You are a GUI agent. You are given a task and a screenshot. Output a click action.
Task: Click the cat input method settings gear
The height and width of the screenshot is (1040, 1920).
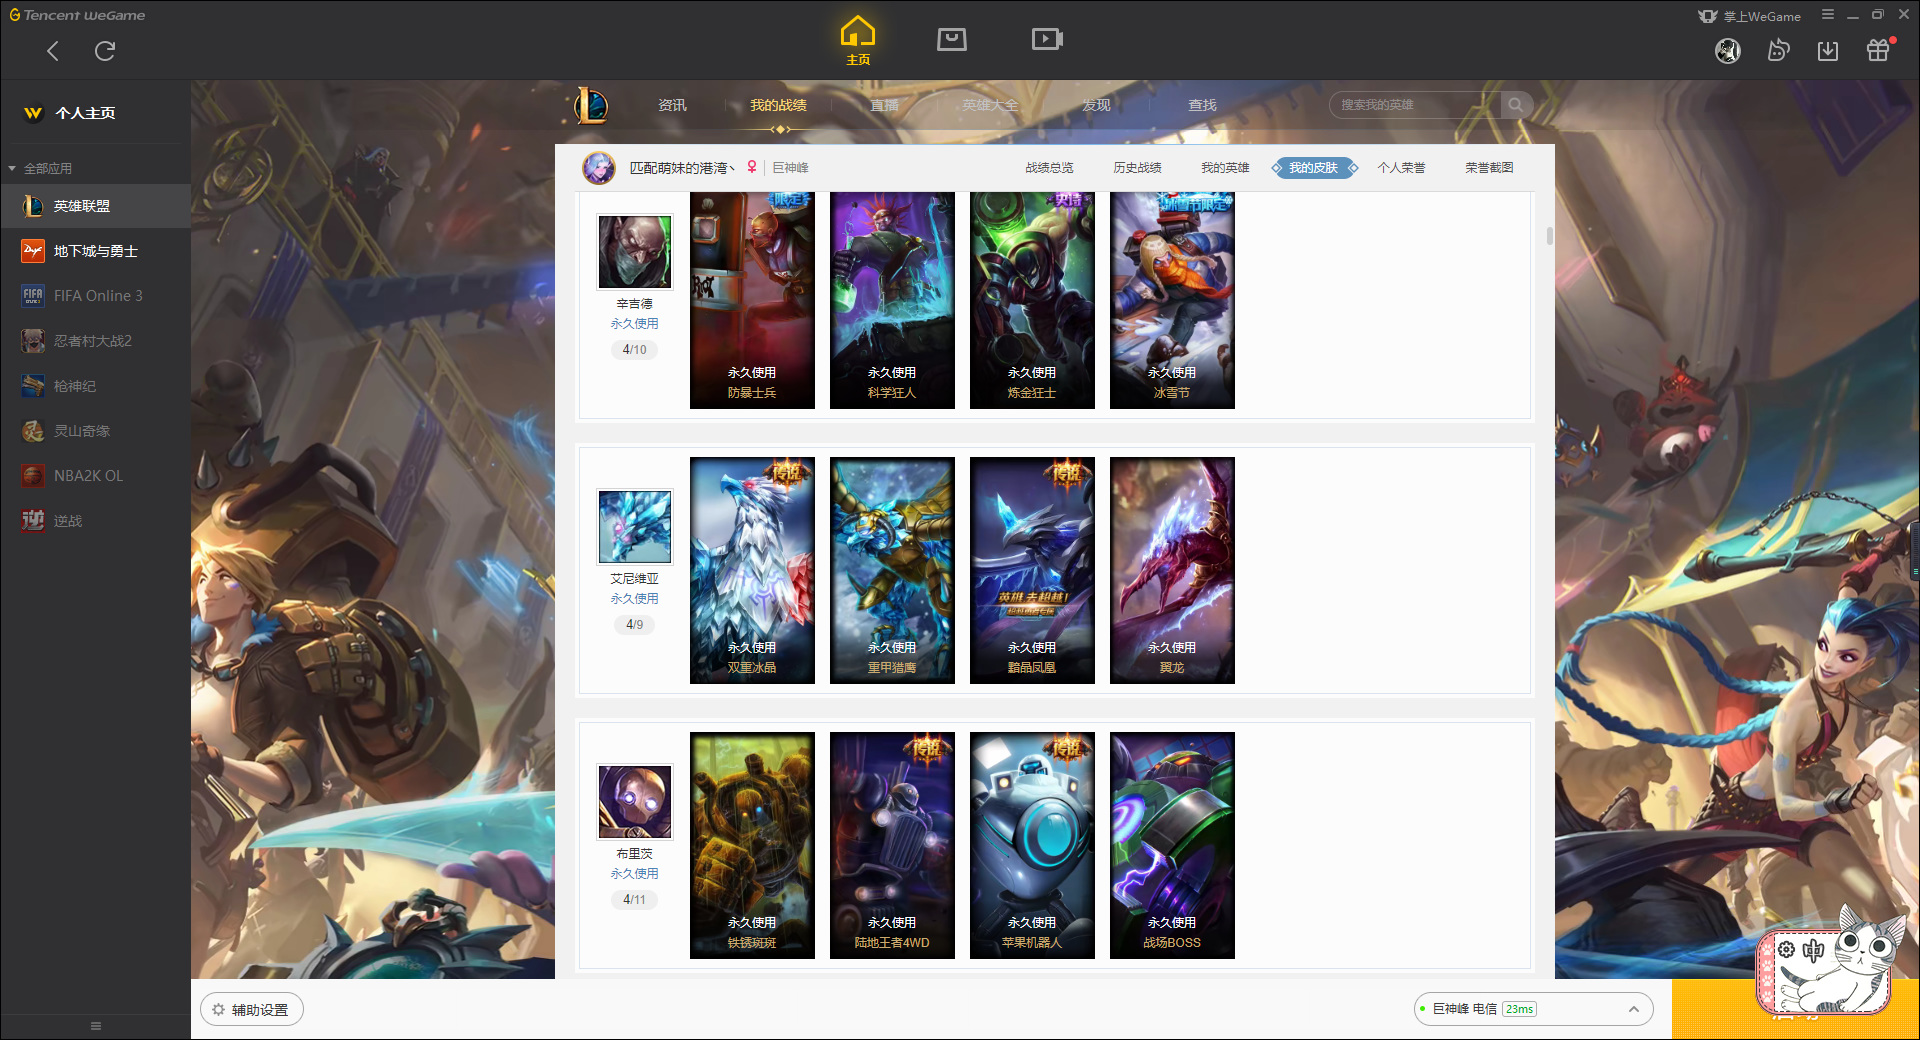pos(1786,950)
